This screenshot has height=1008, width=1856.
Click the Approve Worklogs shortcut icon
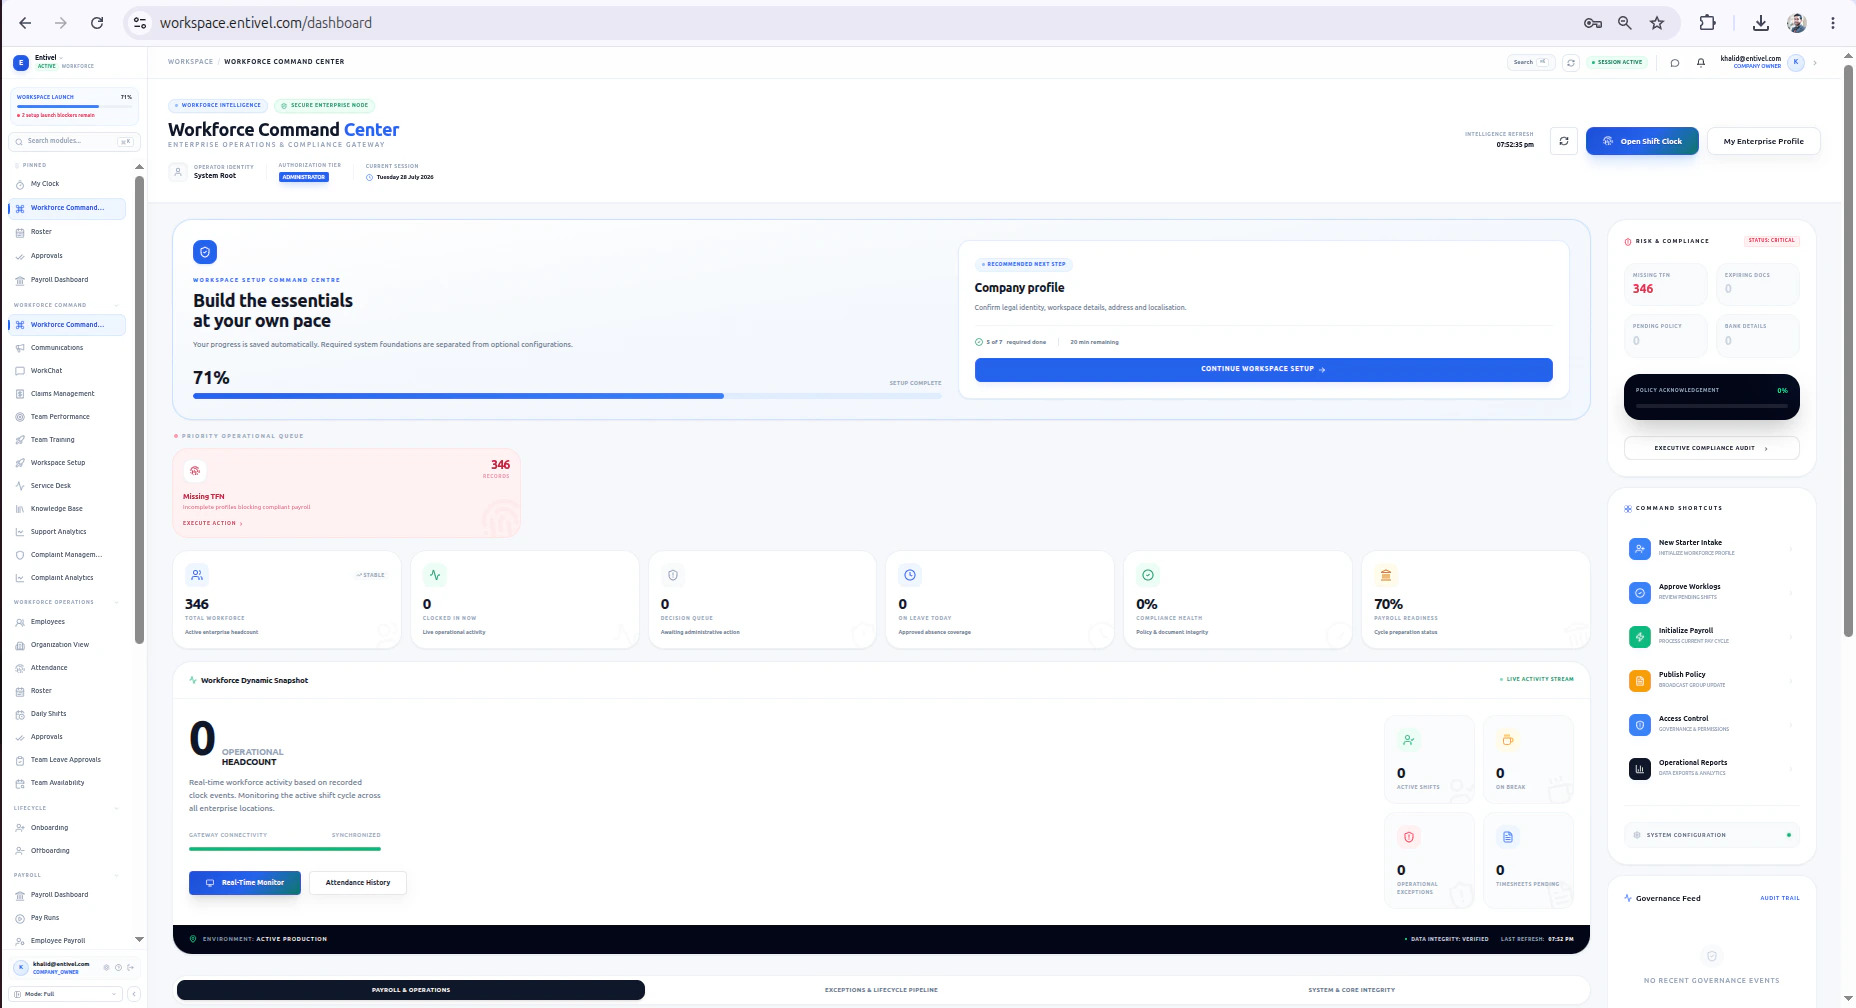pyautogui.click(x=1640, y=592)
